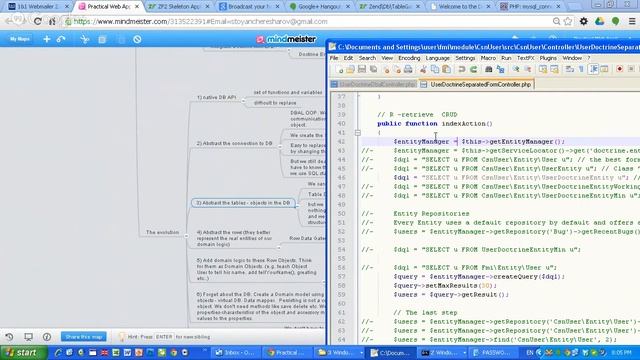Click the mindmeister logo

[286, 39]
